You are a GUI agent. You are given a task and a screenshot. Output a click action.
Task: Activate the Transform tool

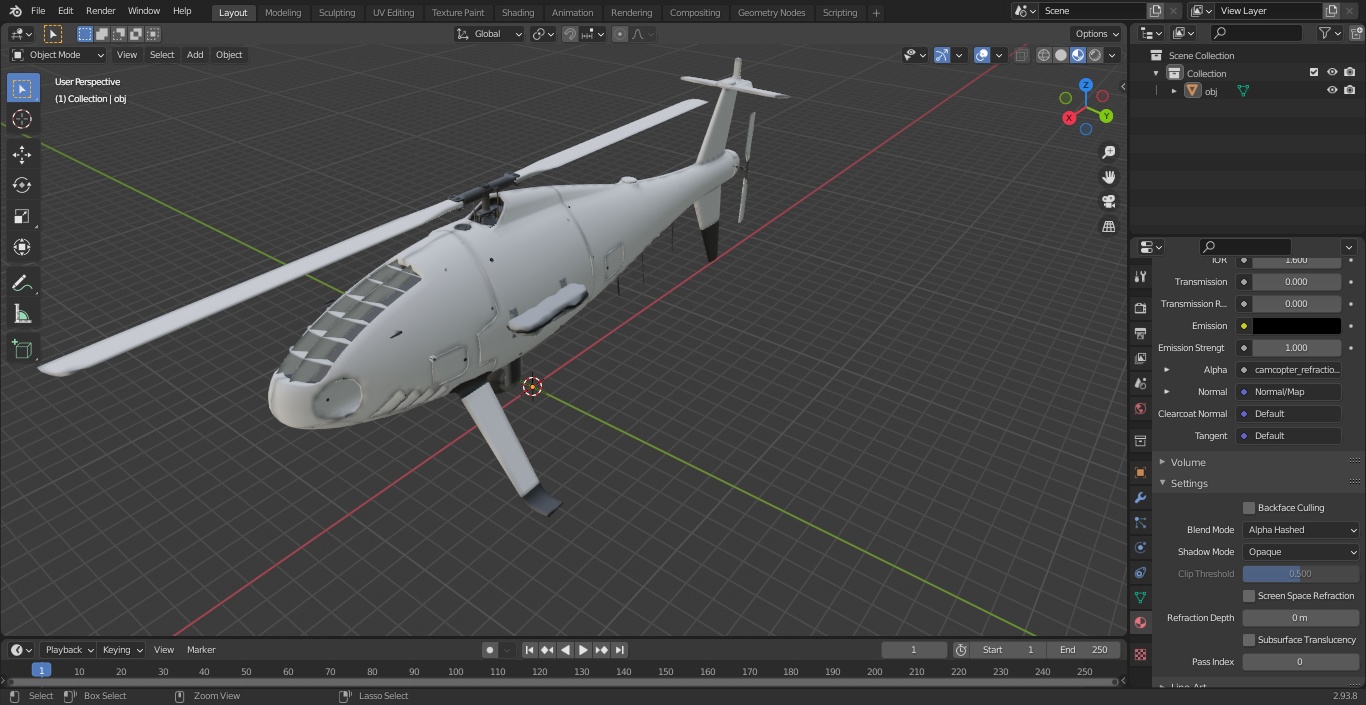pyautogui.click(x=22, y=247)
